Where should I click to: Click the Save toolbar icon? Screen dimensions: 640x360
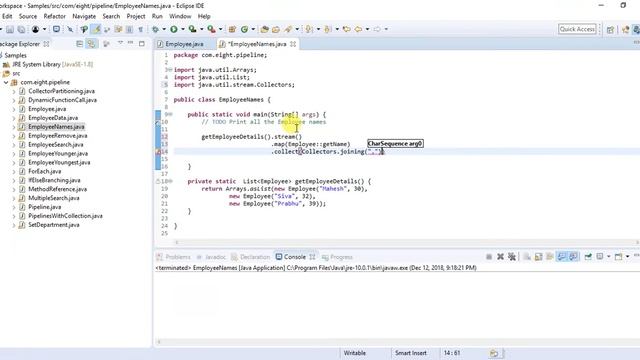(10, 29)
